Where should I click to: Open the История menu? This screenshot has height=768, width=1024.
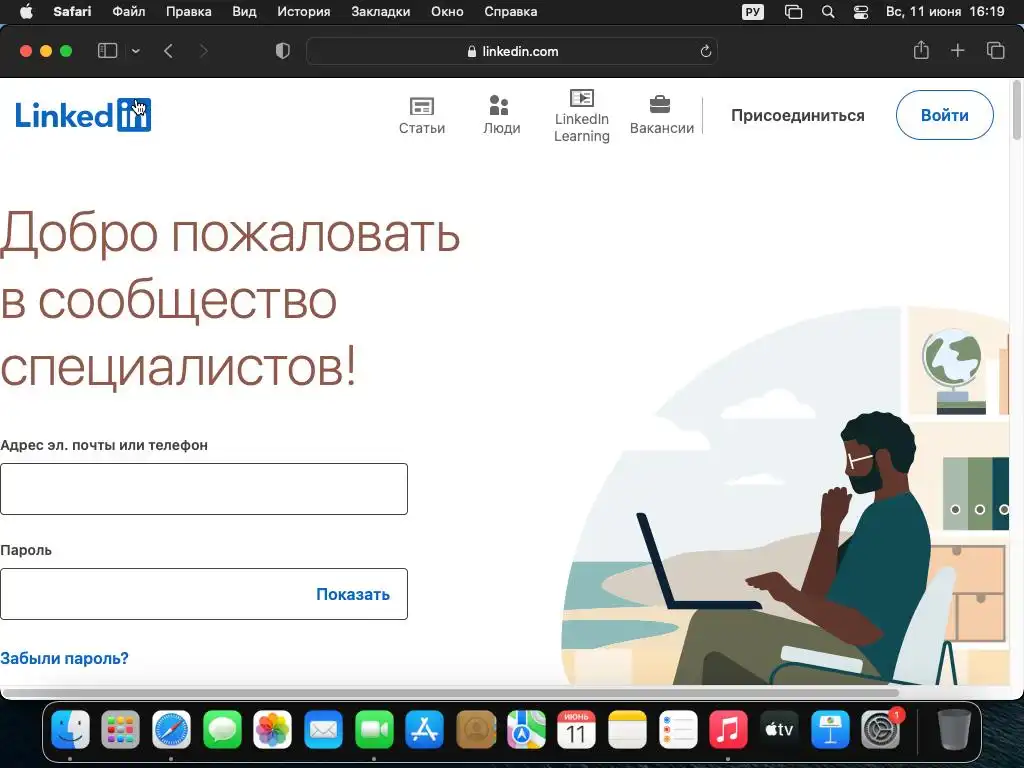point(304,12)
